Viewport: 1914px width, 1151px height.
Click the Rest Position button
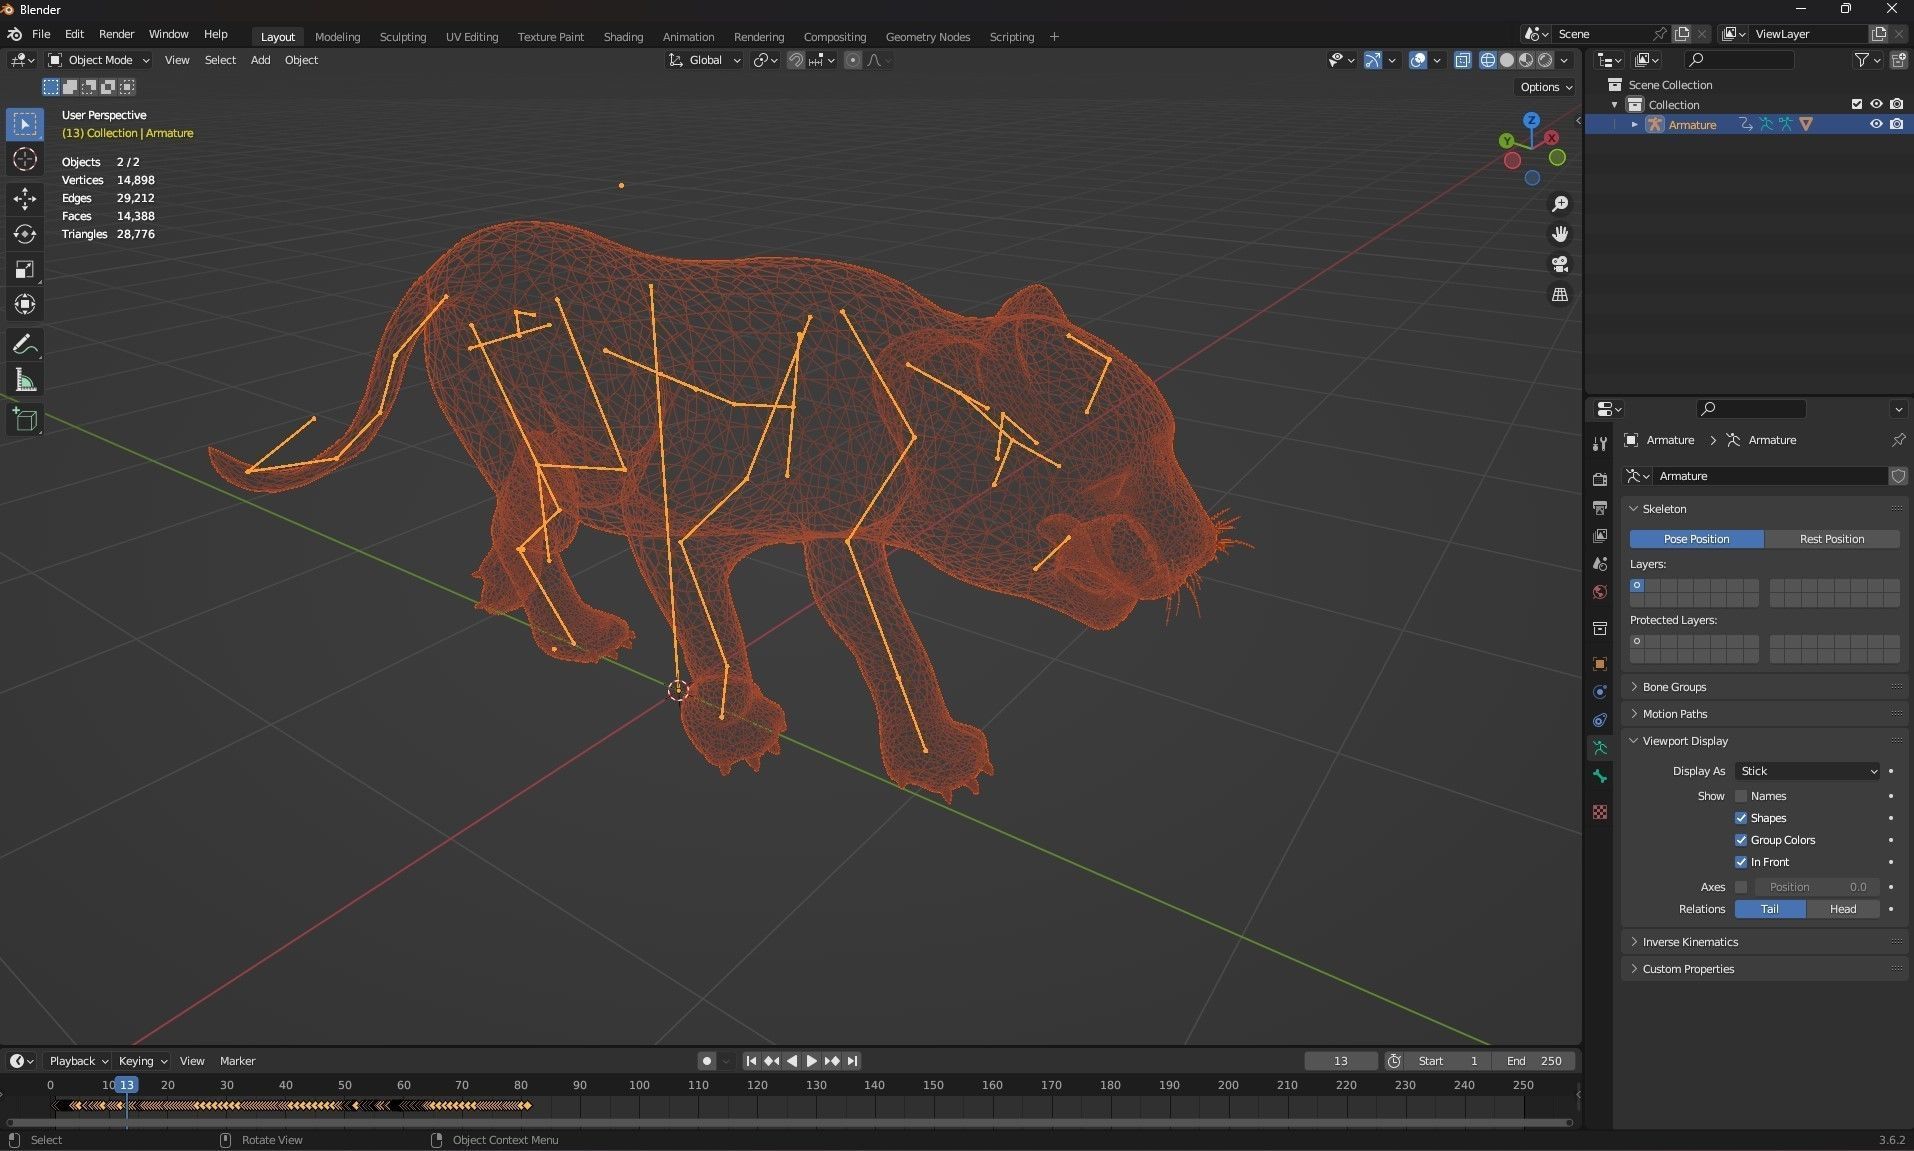[1832, 539]
